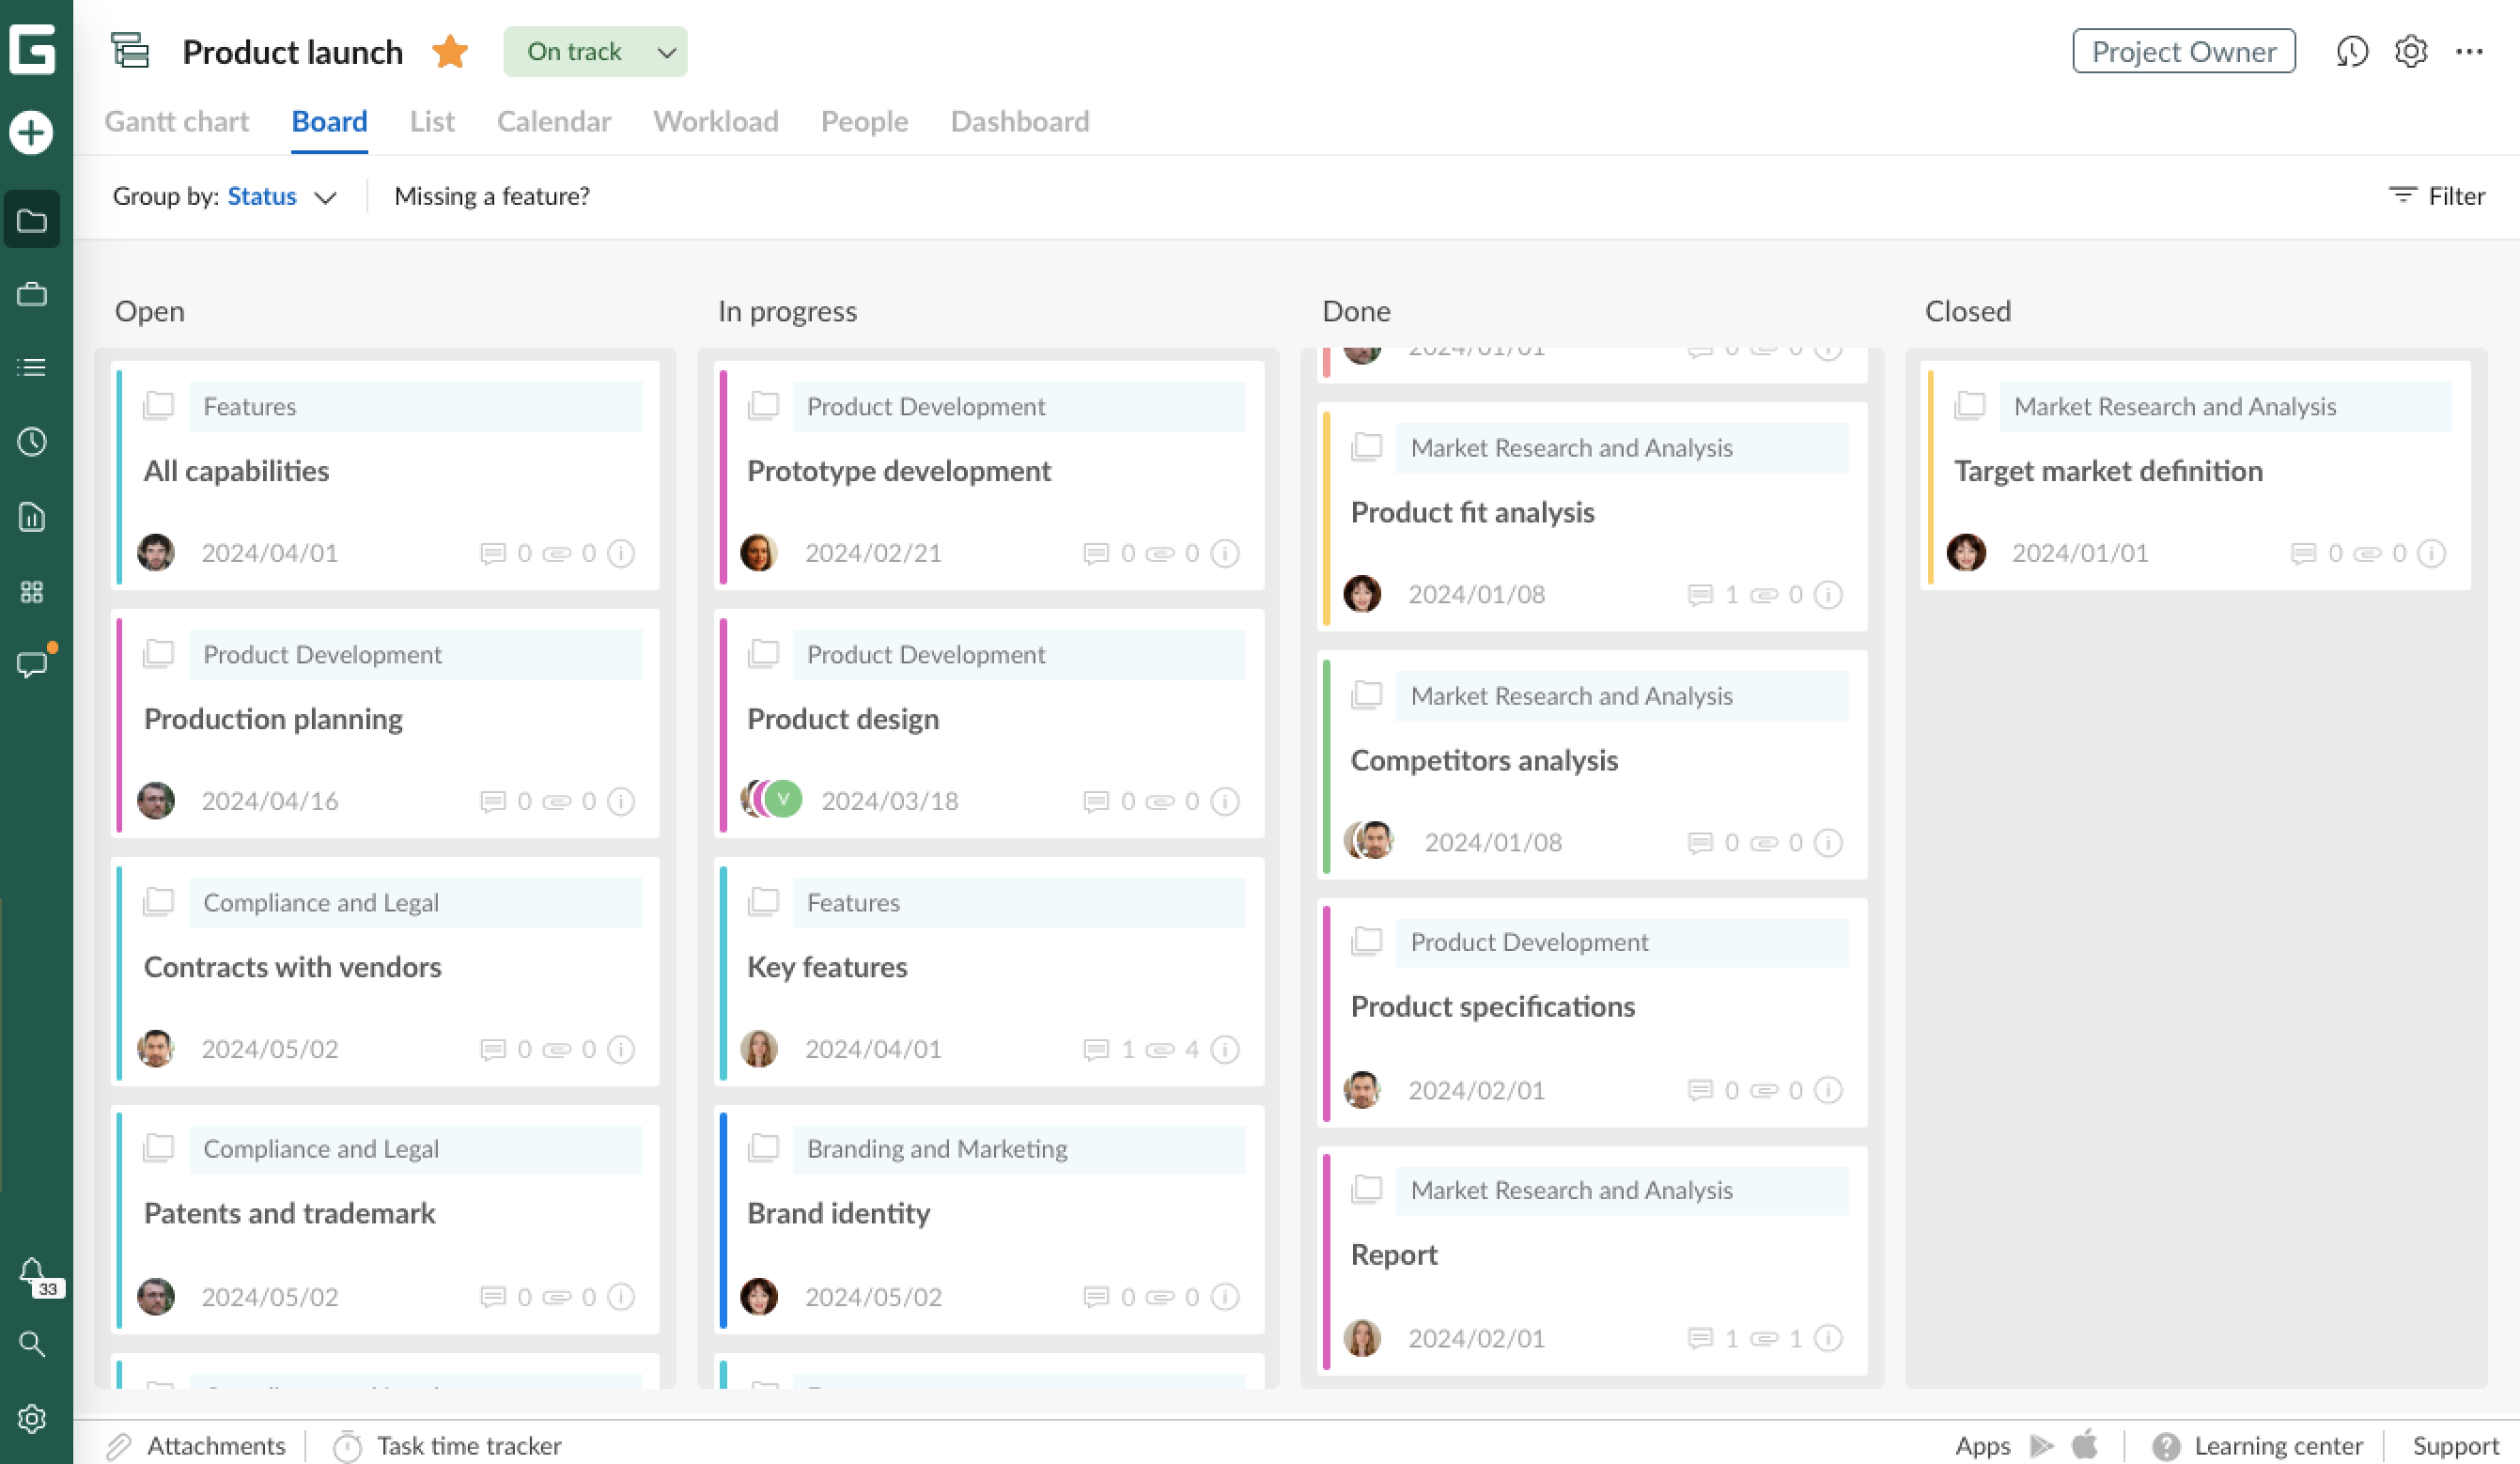Switch to the Gantt chart tab
The image size is (2520, 1464).
[176, 121]
